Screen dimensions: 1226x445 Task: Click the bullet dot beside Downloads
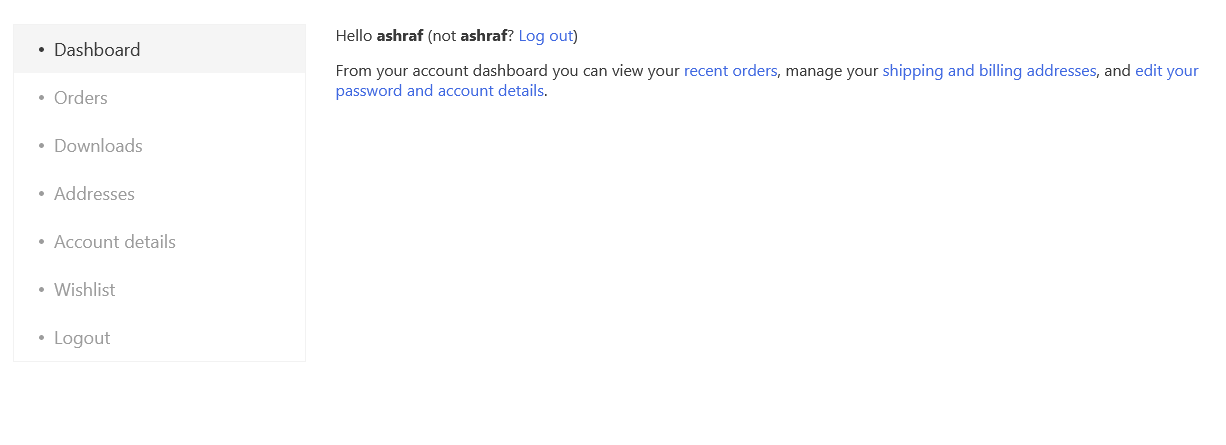click(x=41, y=146)
